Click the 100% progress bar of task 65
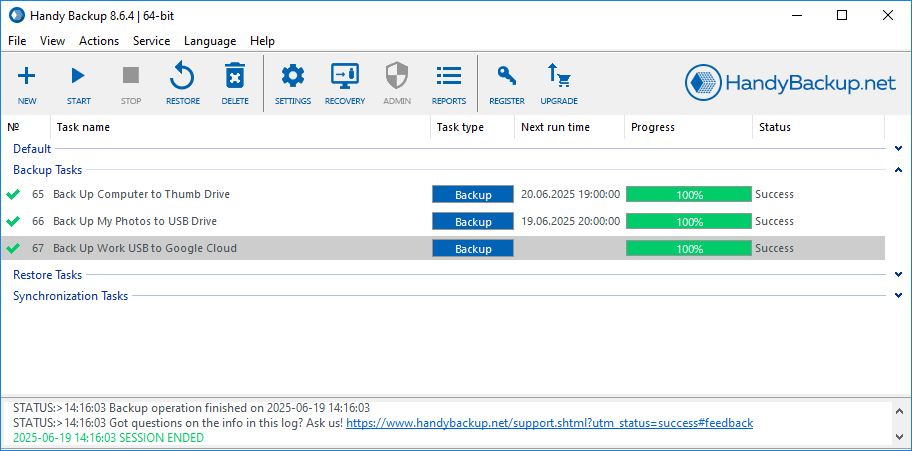Screen dimensions: 912x451 pos(689,194)
